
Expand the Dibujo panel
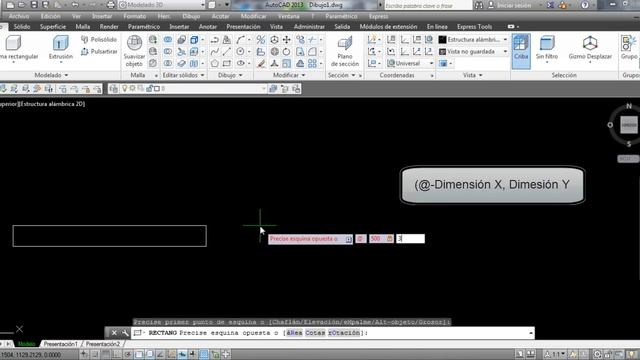(230, 75)
